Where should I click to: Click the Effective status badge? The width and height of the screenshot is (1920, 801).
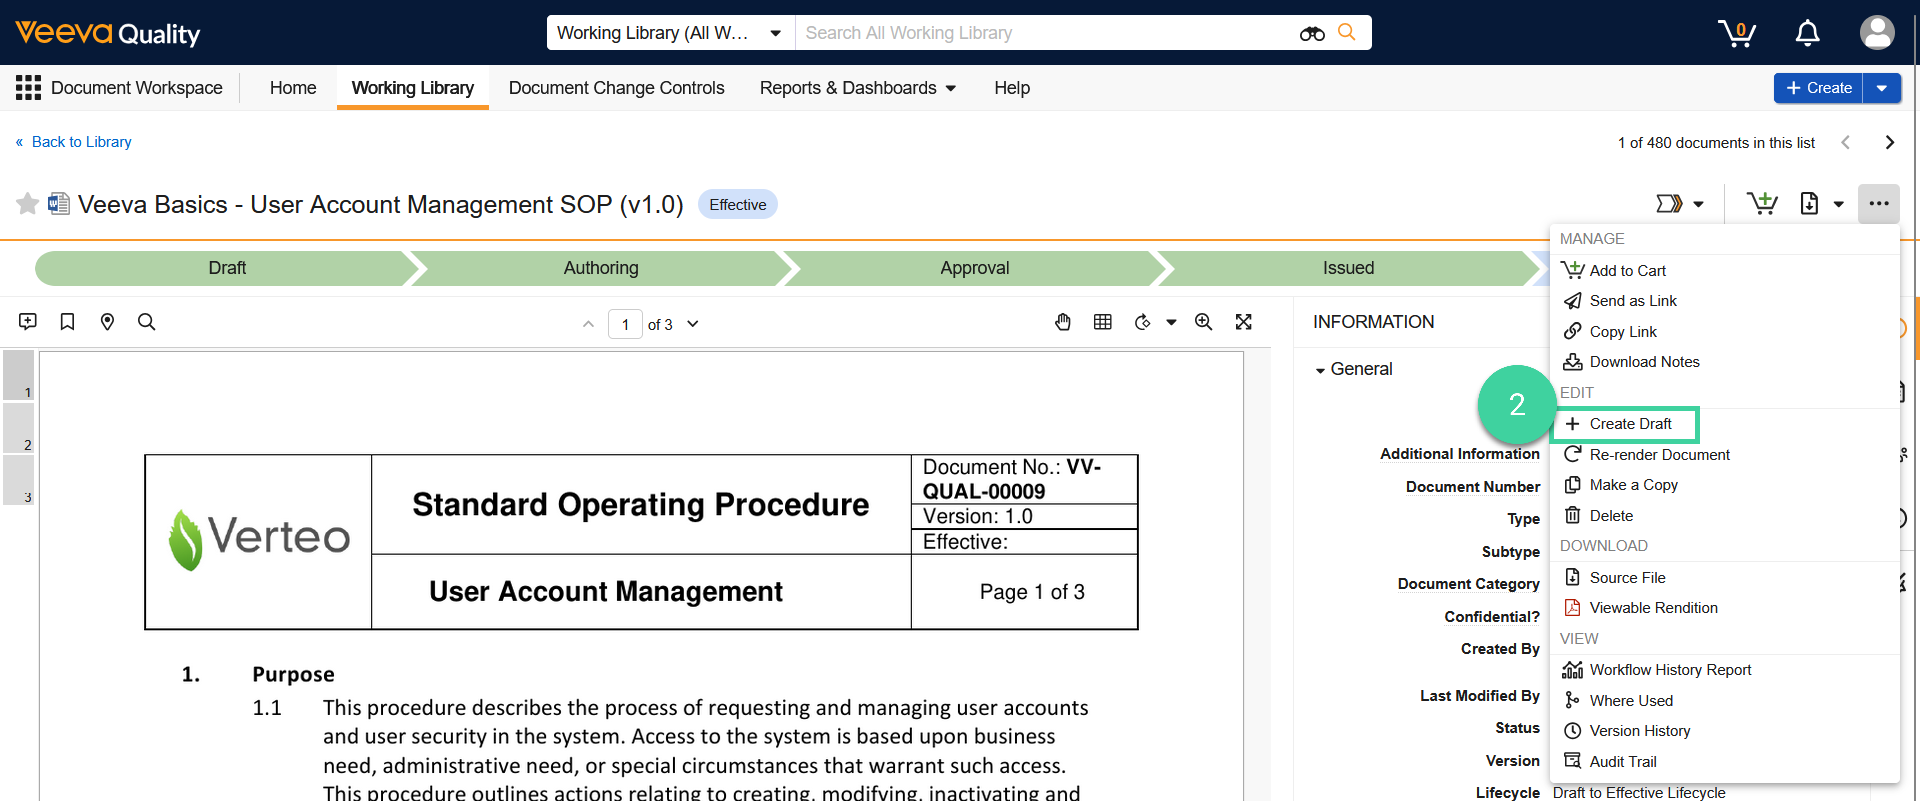click(x=738, y=204)
